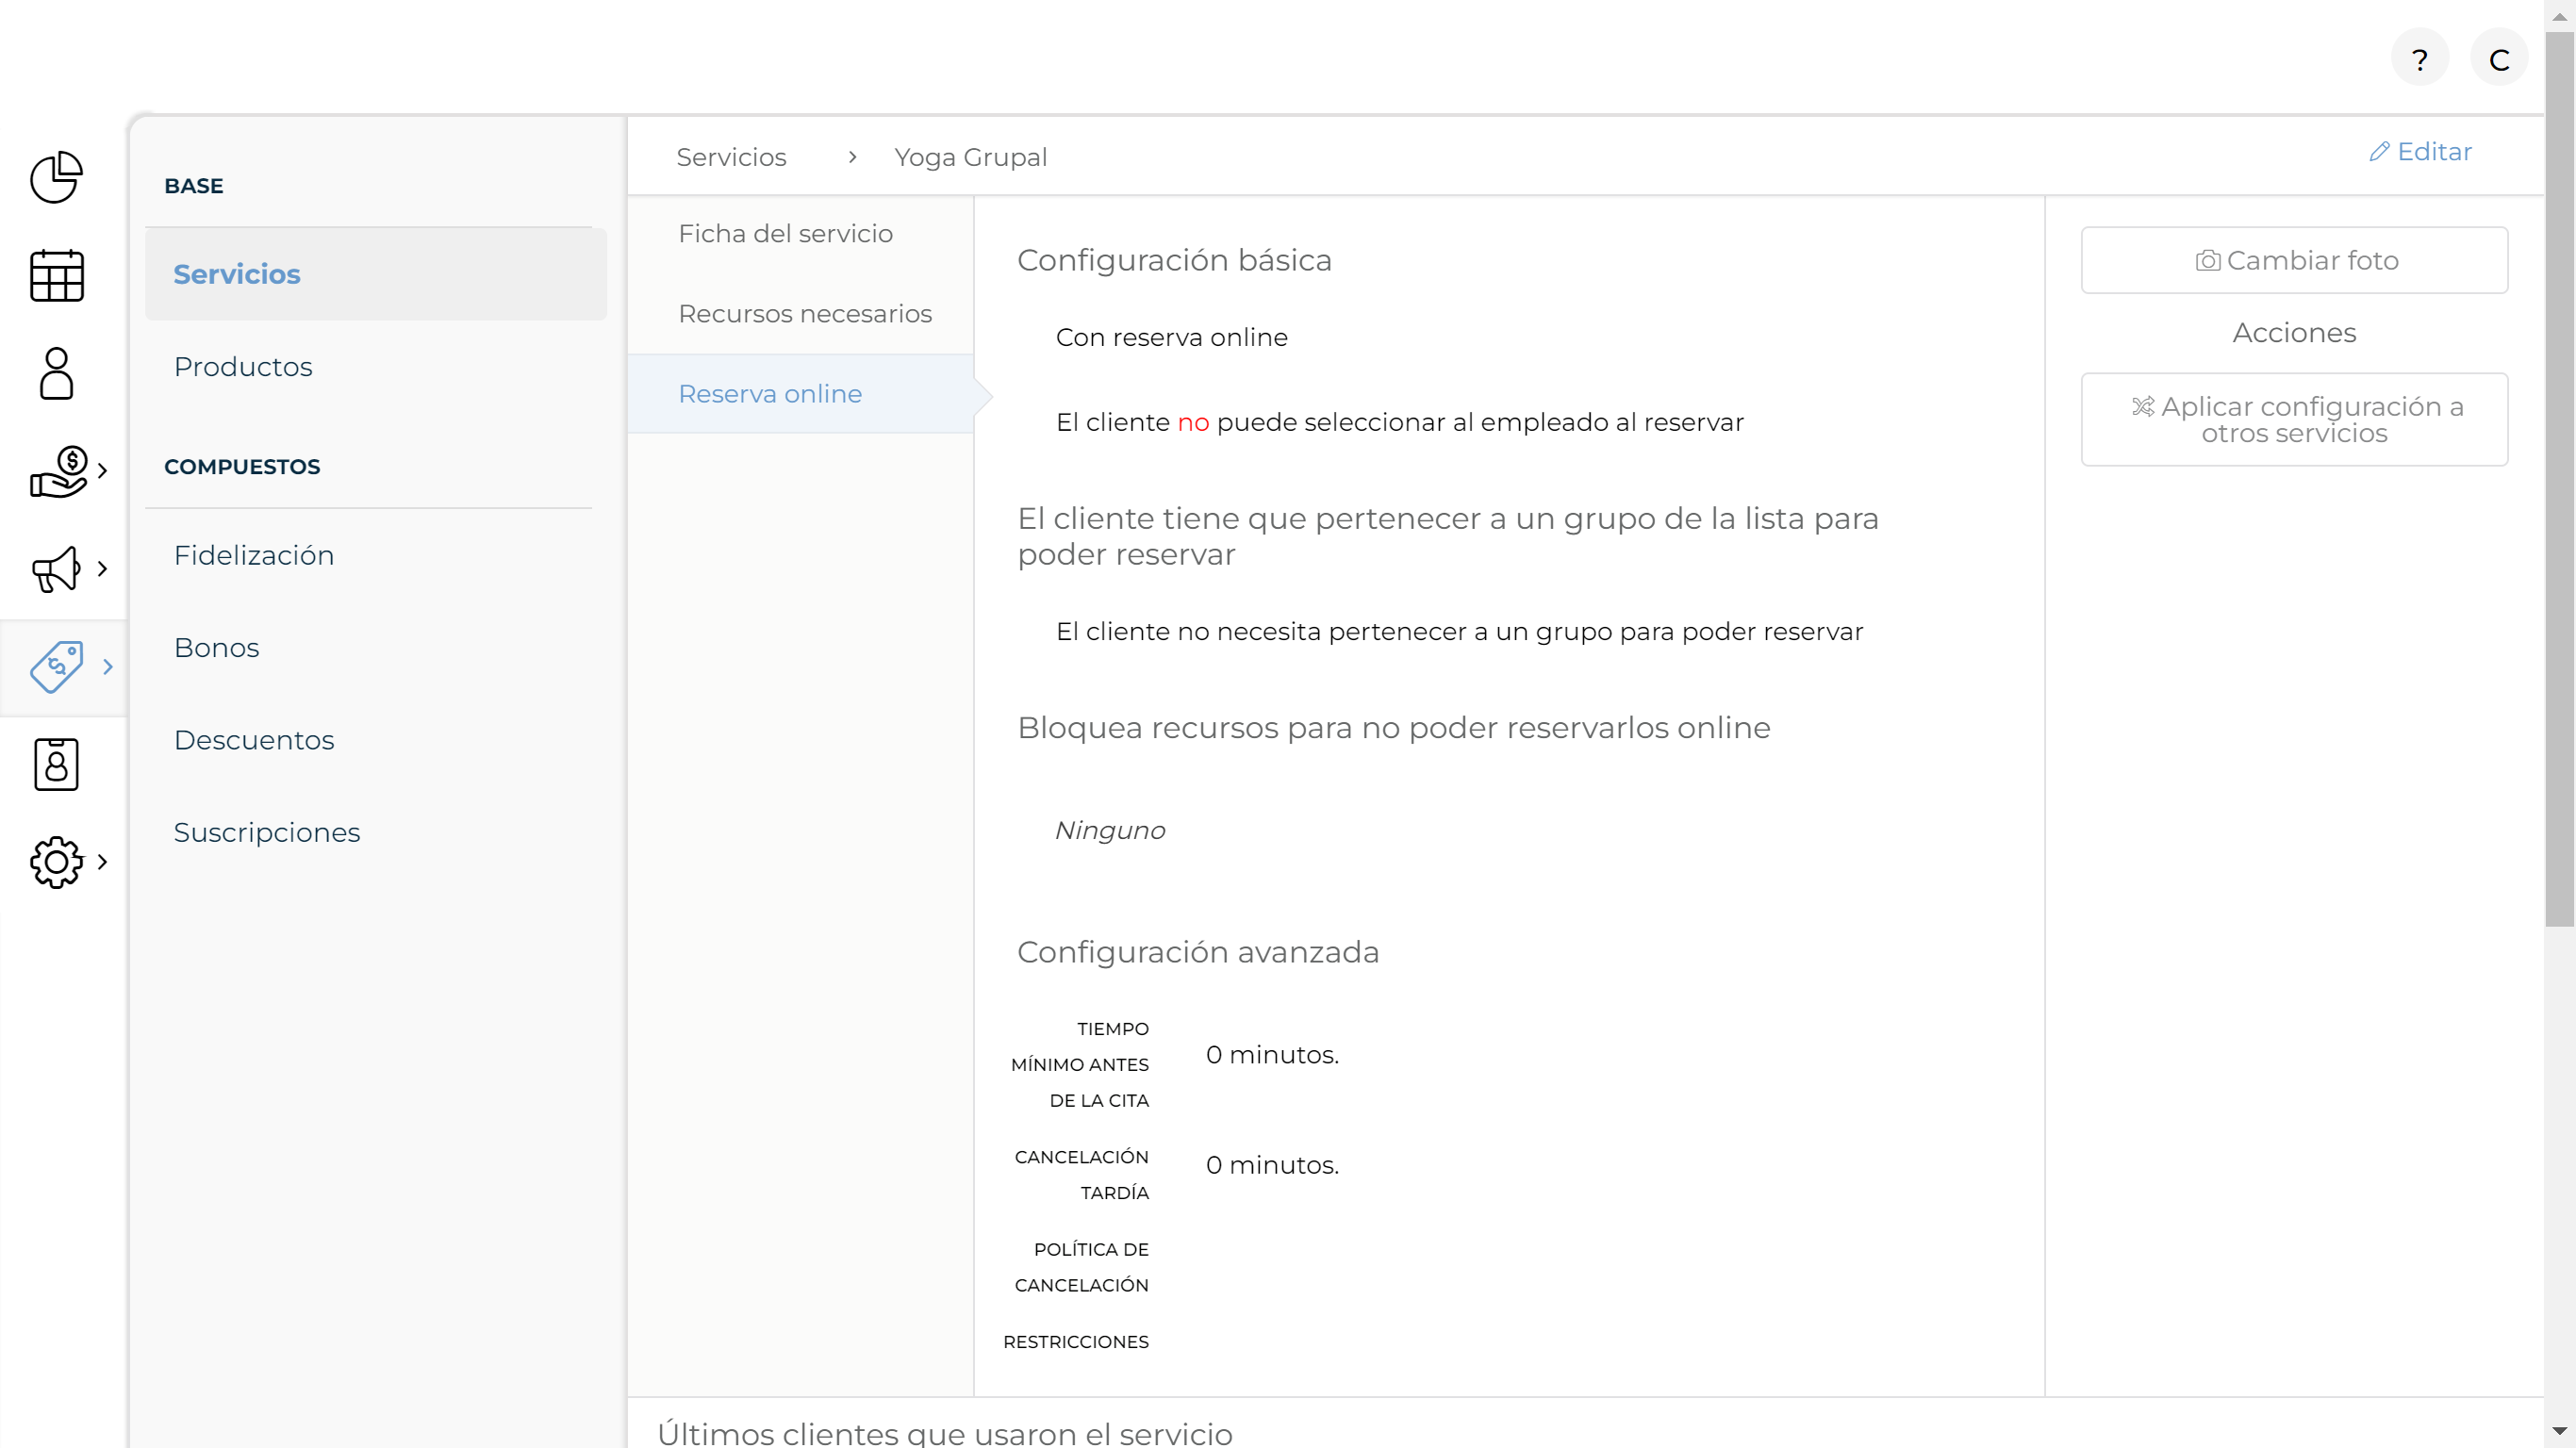Viewport: 2576px width, 1448px height.
Task: Open the price tag catalog icon
Action: [x=56, y=667]
